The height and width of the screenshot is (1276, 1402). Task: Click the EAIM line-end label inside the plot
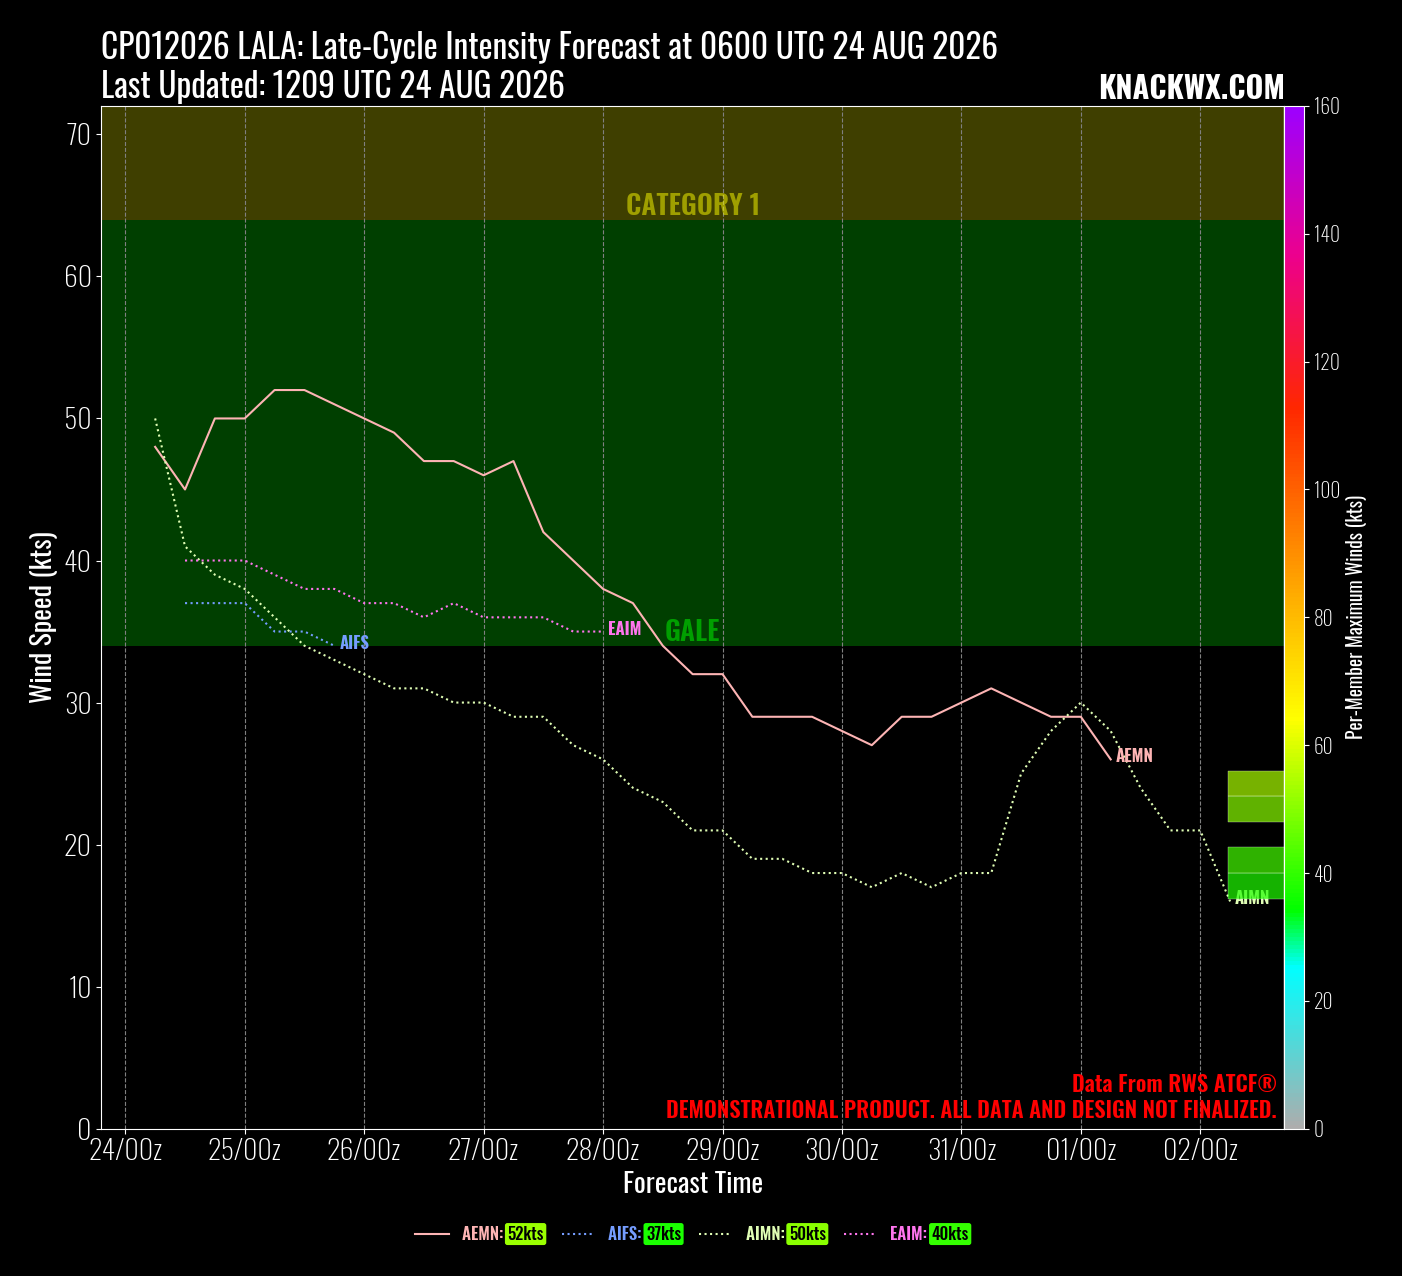(624, 629)
